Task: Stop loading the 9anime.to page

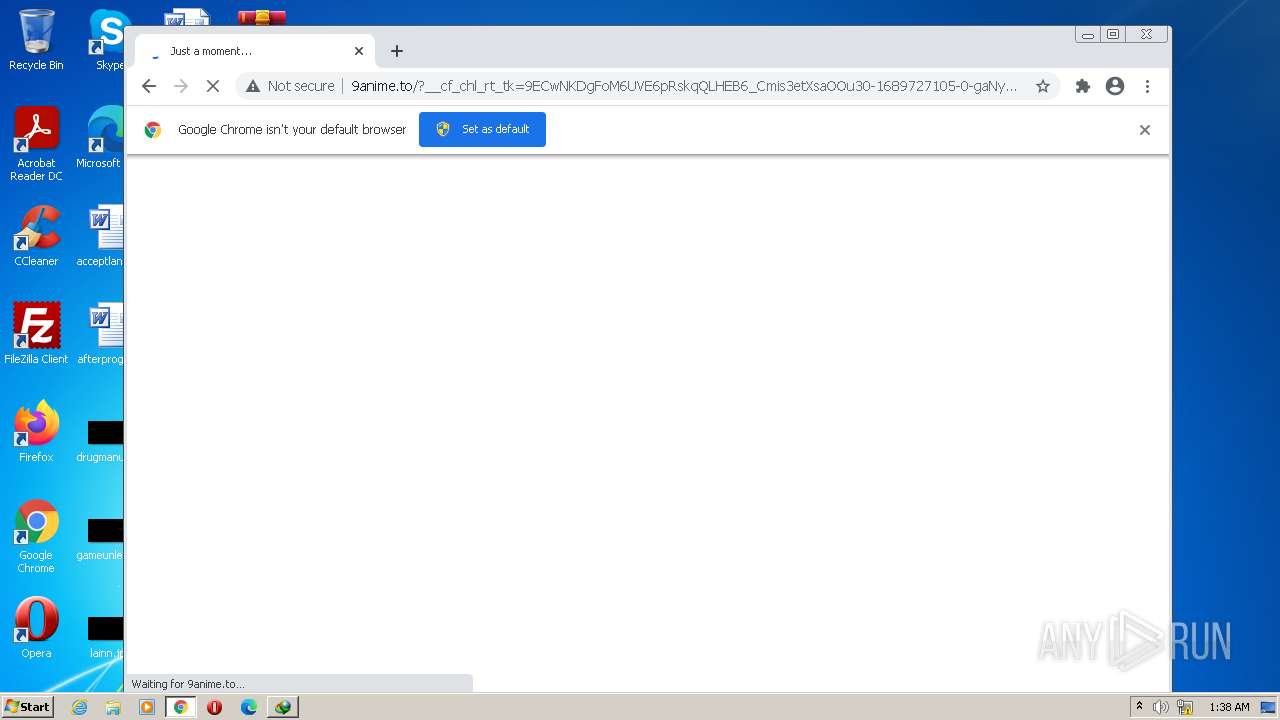Action: point(213,86)
